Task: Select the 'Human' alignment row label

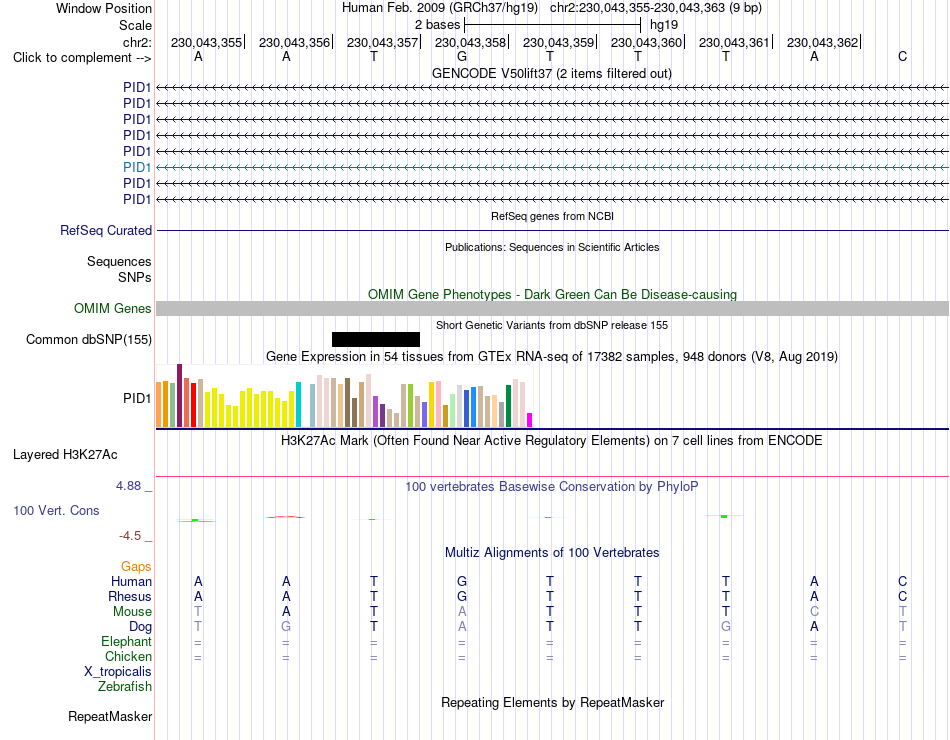Action: tap(131, 581)
